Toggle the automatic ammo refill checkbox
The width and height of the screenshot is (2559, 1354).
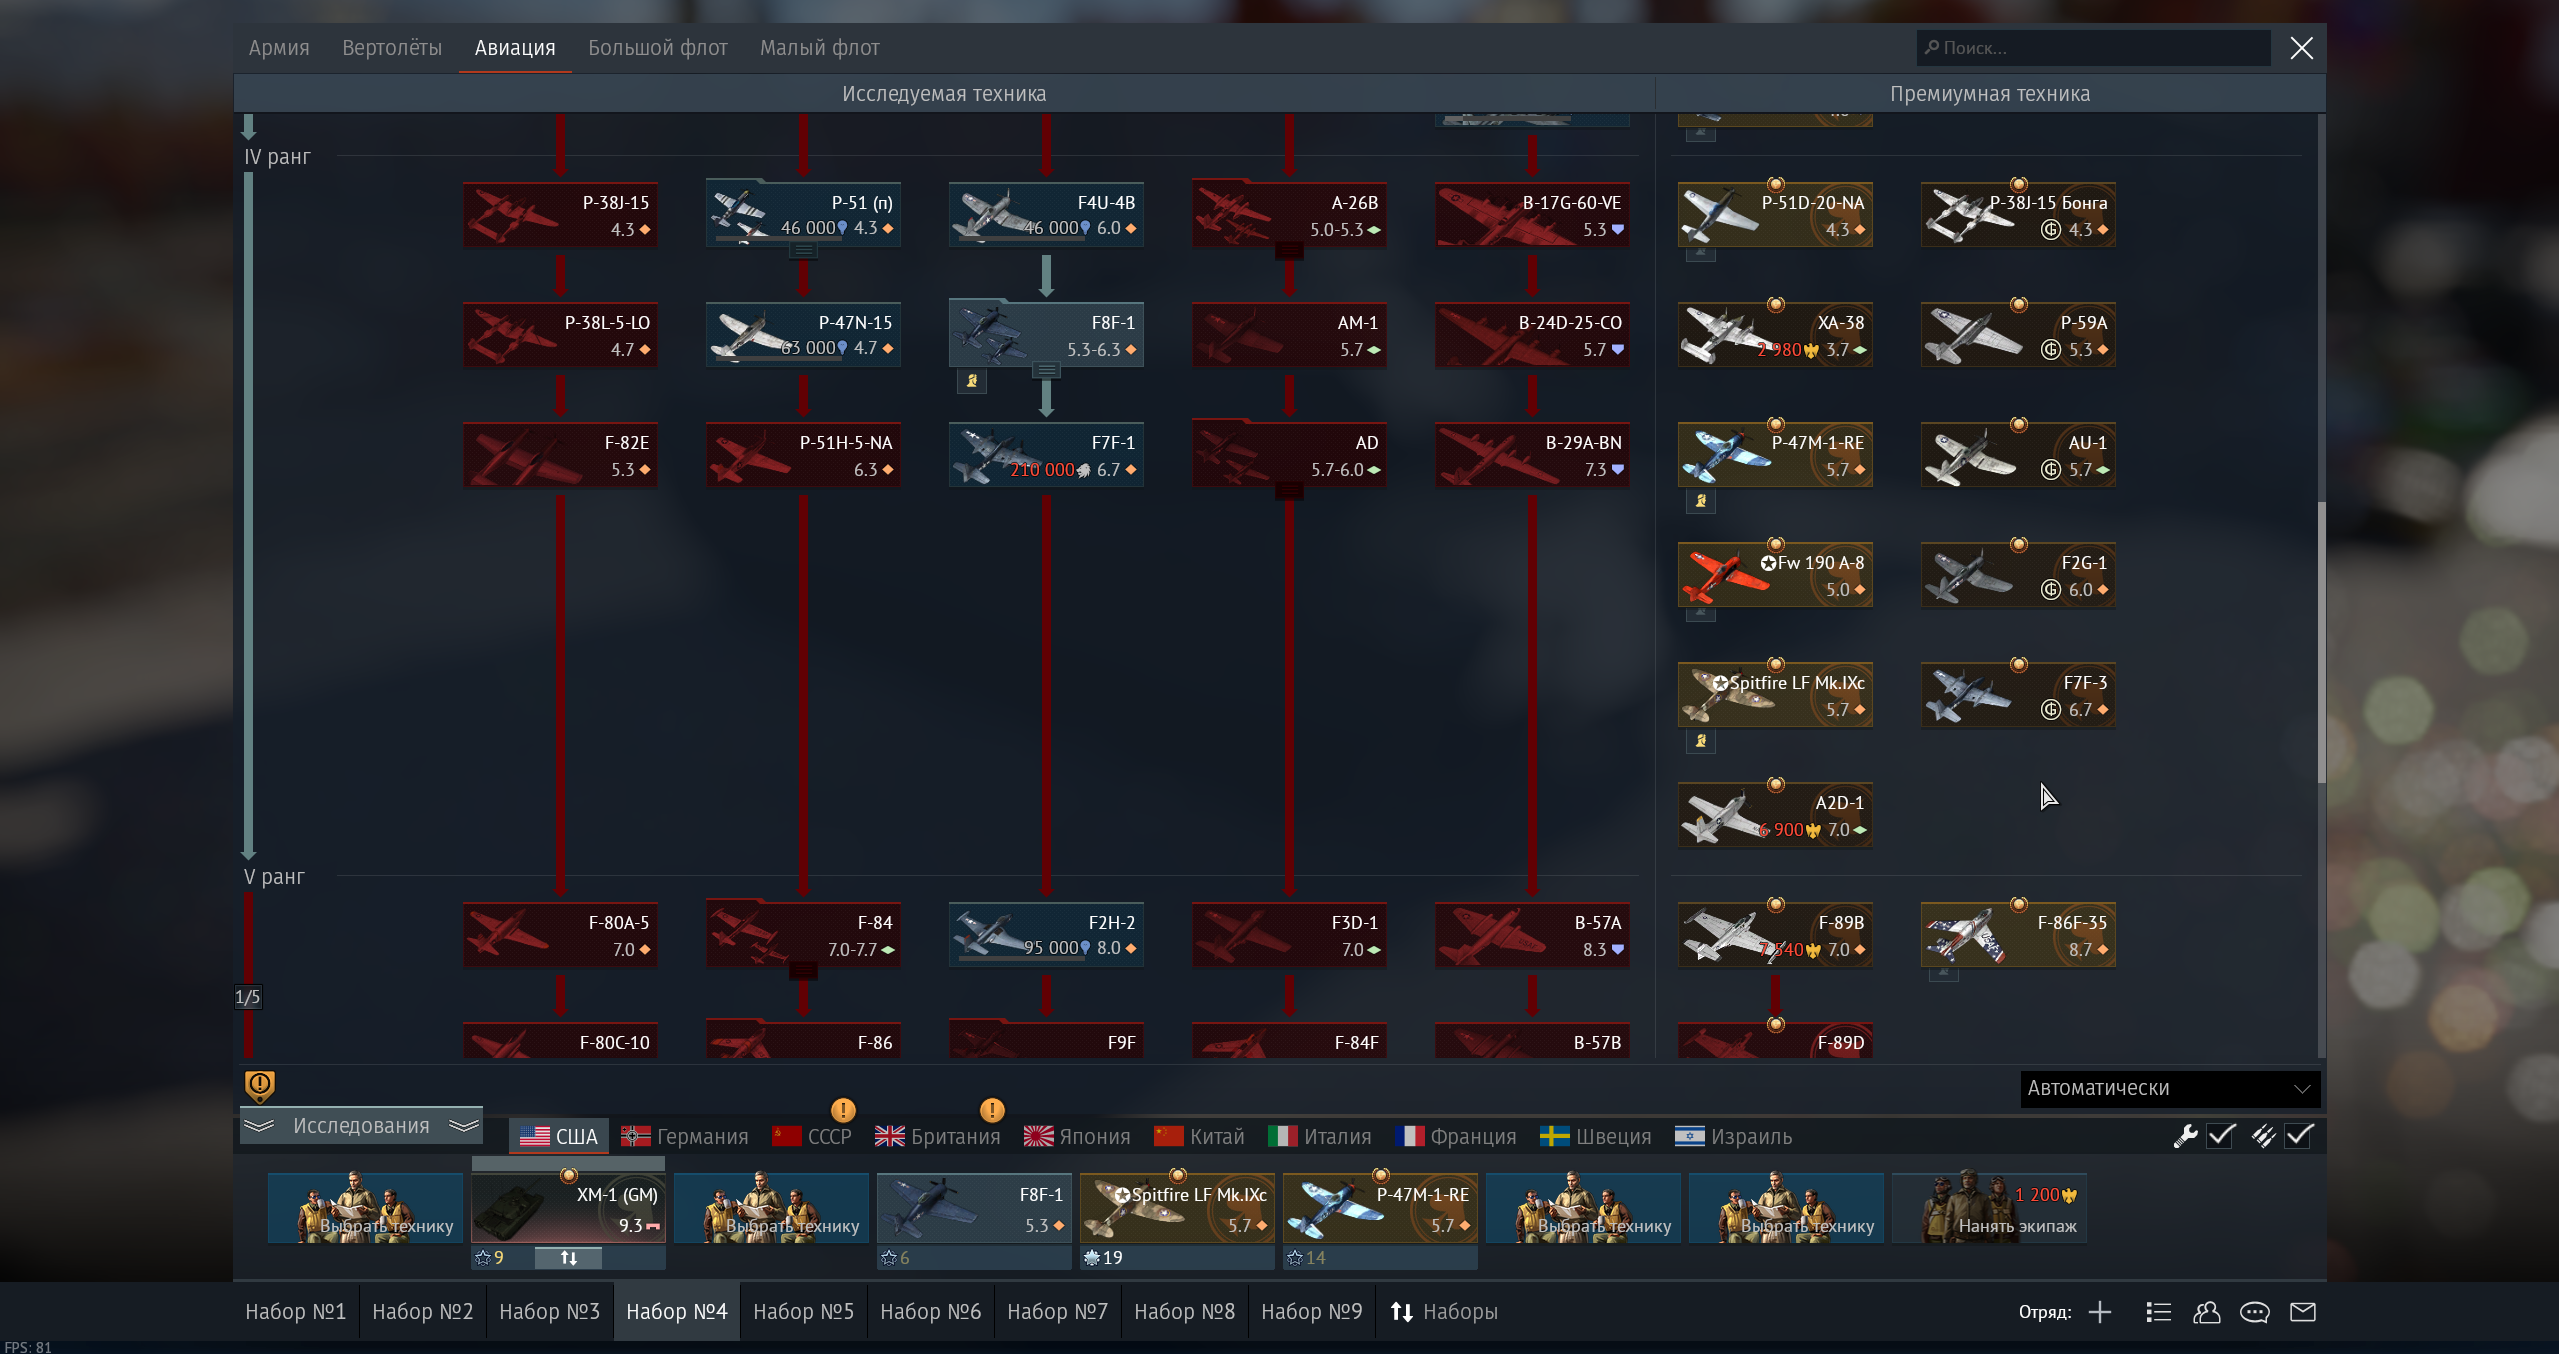coord(2299,1136)
